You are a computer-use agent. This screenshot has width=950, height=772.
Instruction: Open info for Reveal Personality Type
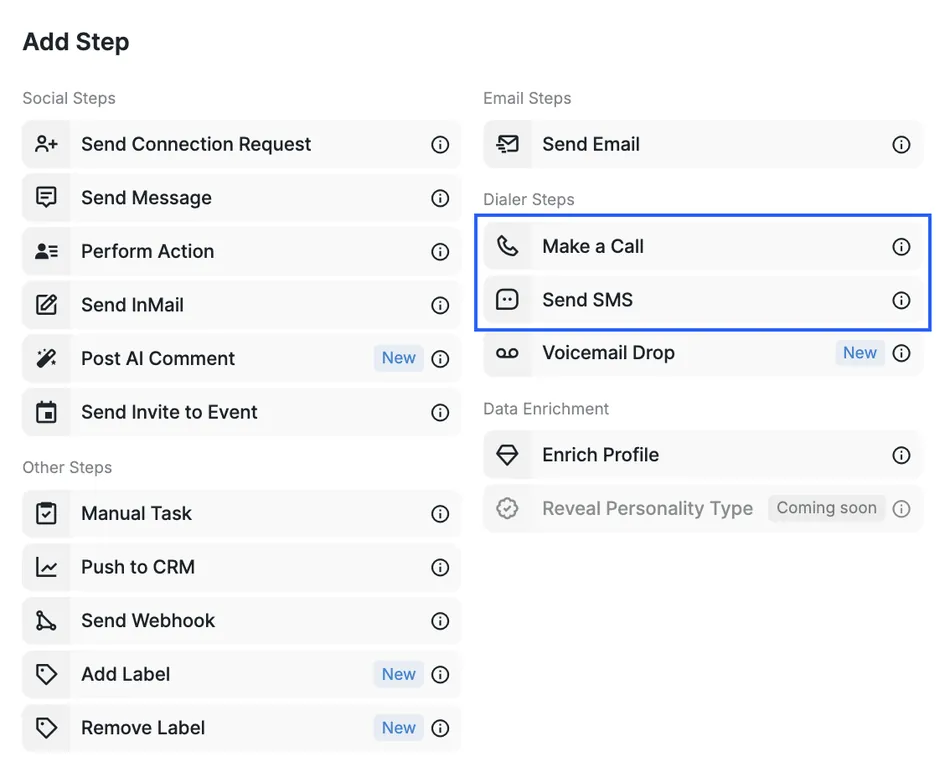point(901,508)
